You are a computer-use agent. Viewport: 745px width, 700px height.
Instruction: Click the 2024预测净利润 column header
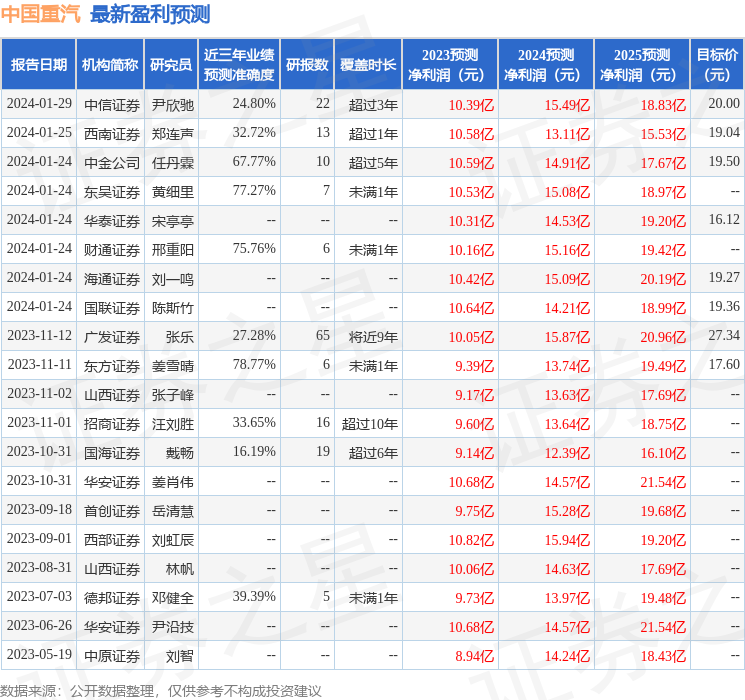tap(546, 65)
